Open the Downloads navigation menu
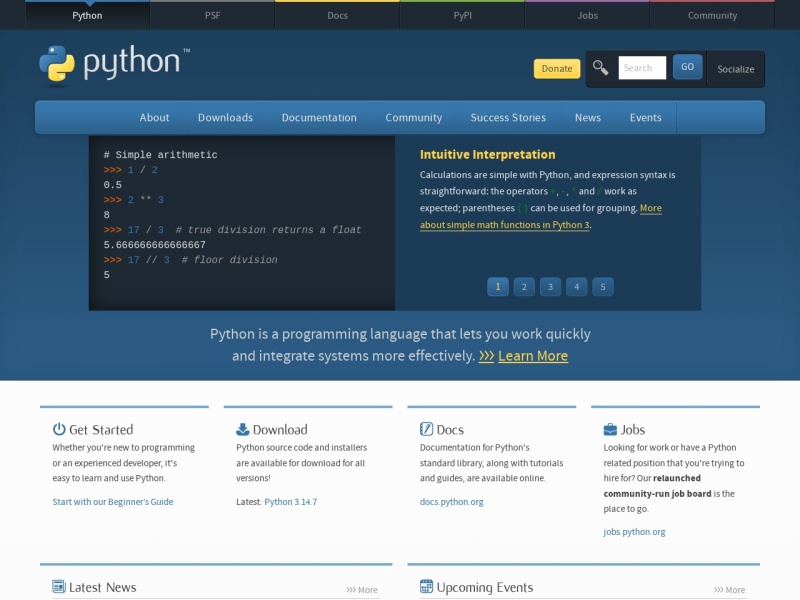 point(226,117)
